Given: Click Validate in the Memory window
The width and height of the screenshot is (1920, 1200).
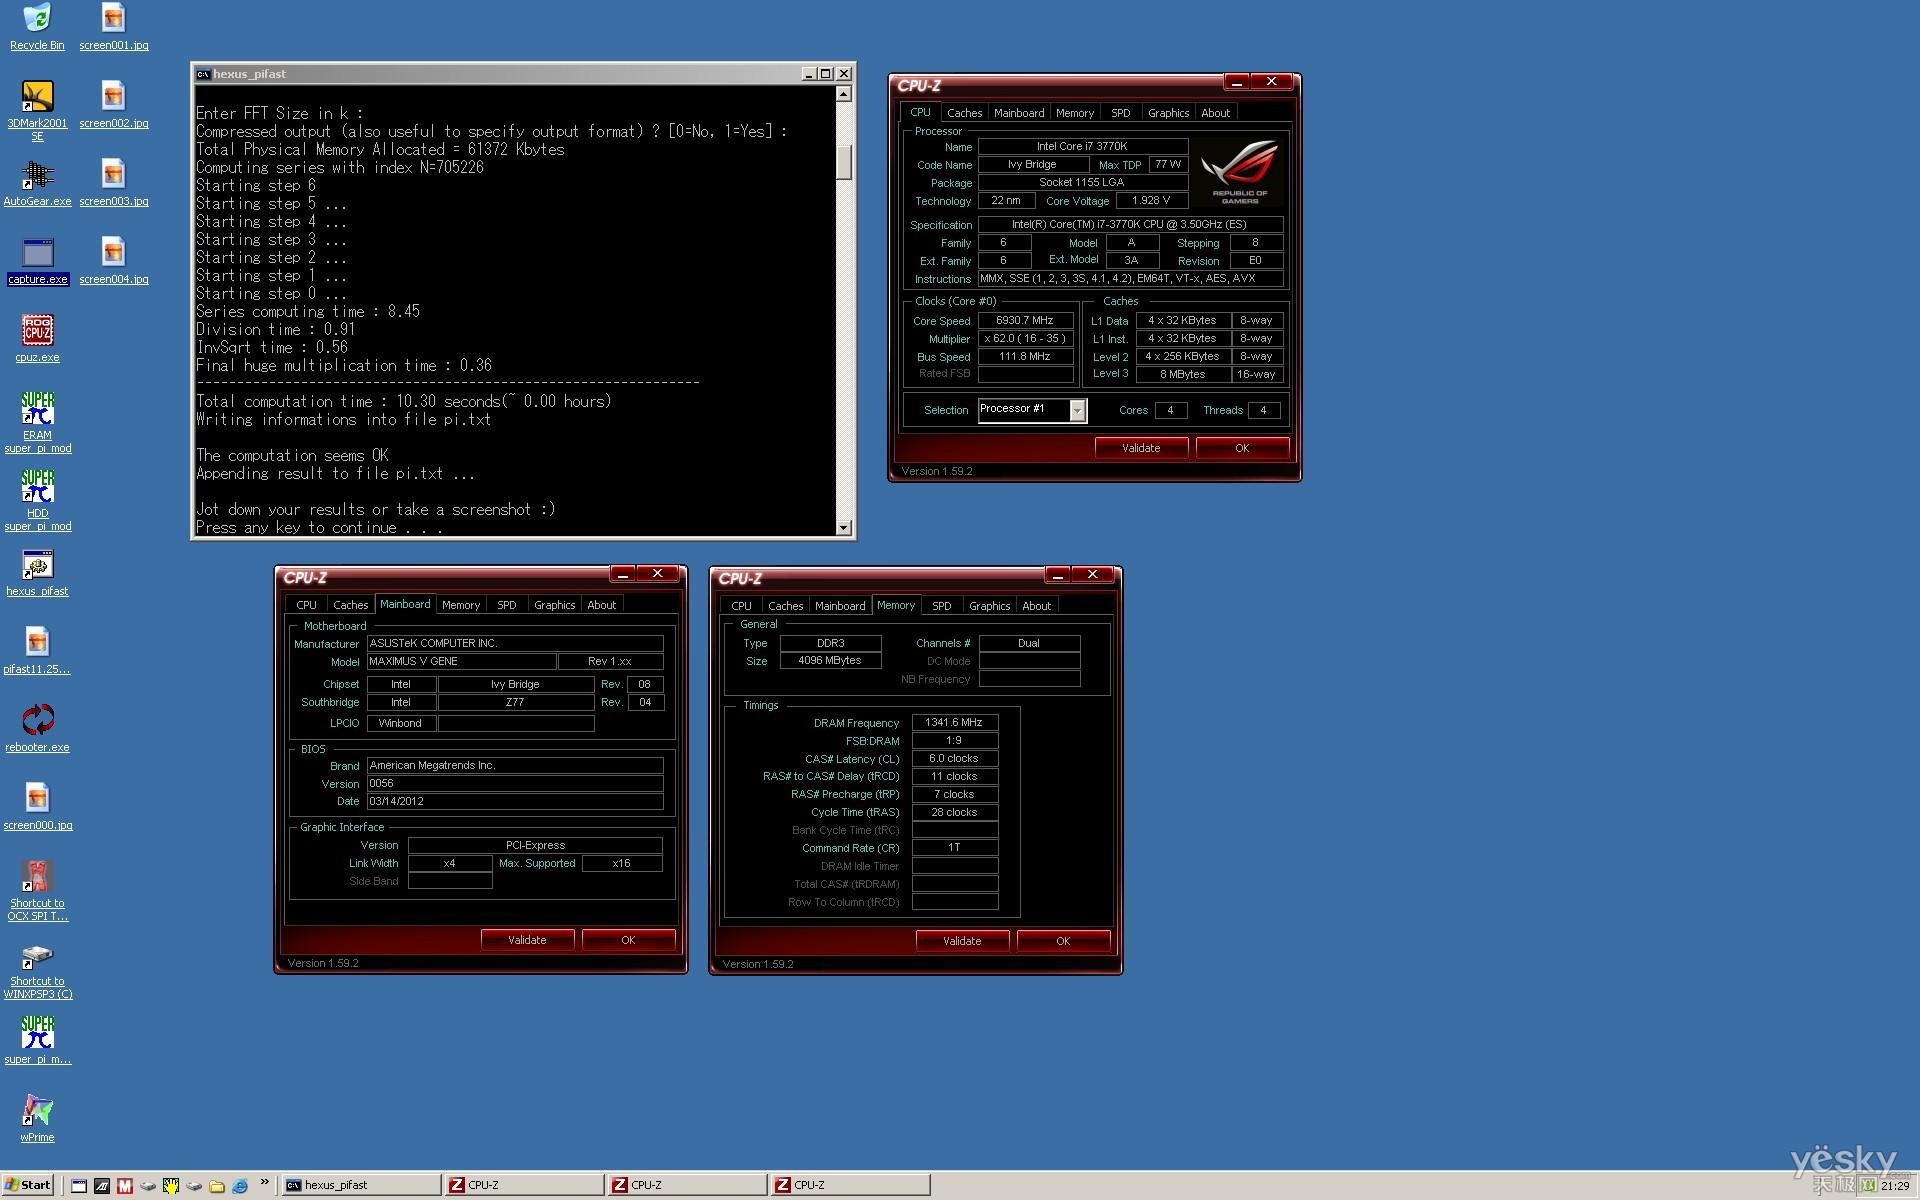Looking at the screenshot, I should [962, 941].
